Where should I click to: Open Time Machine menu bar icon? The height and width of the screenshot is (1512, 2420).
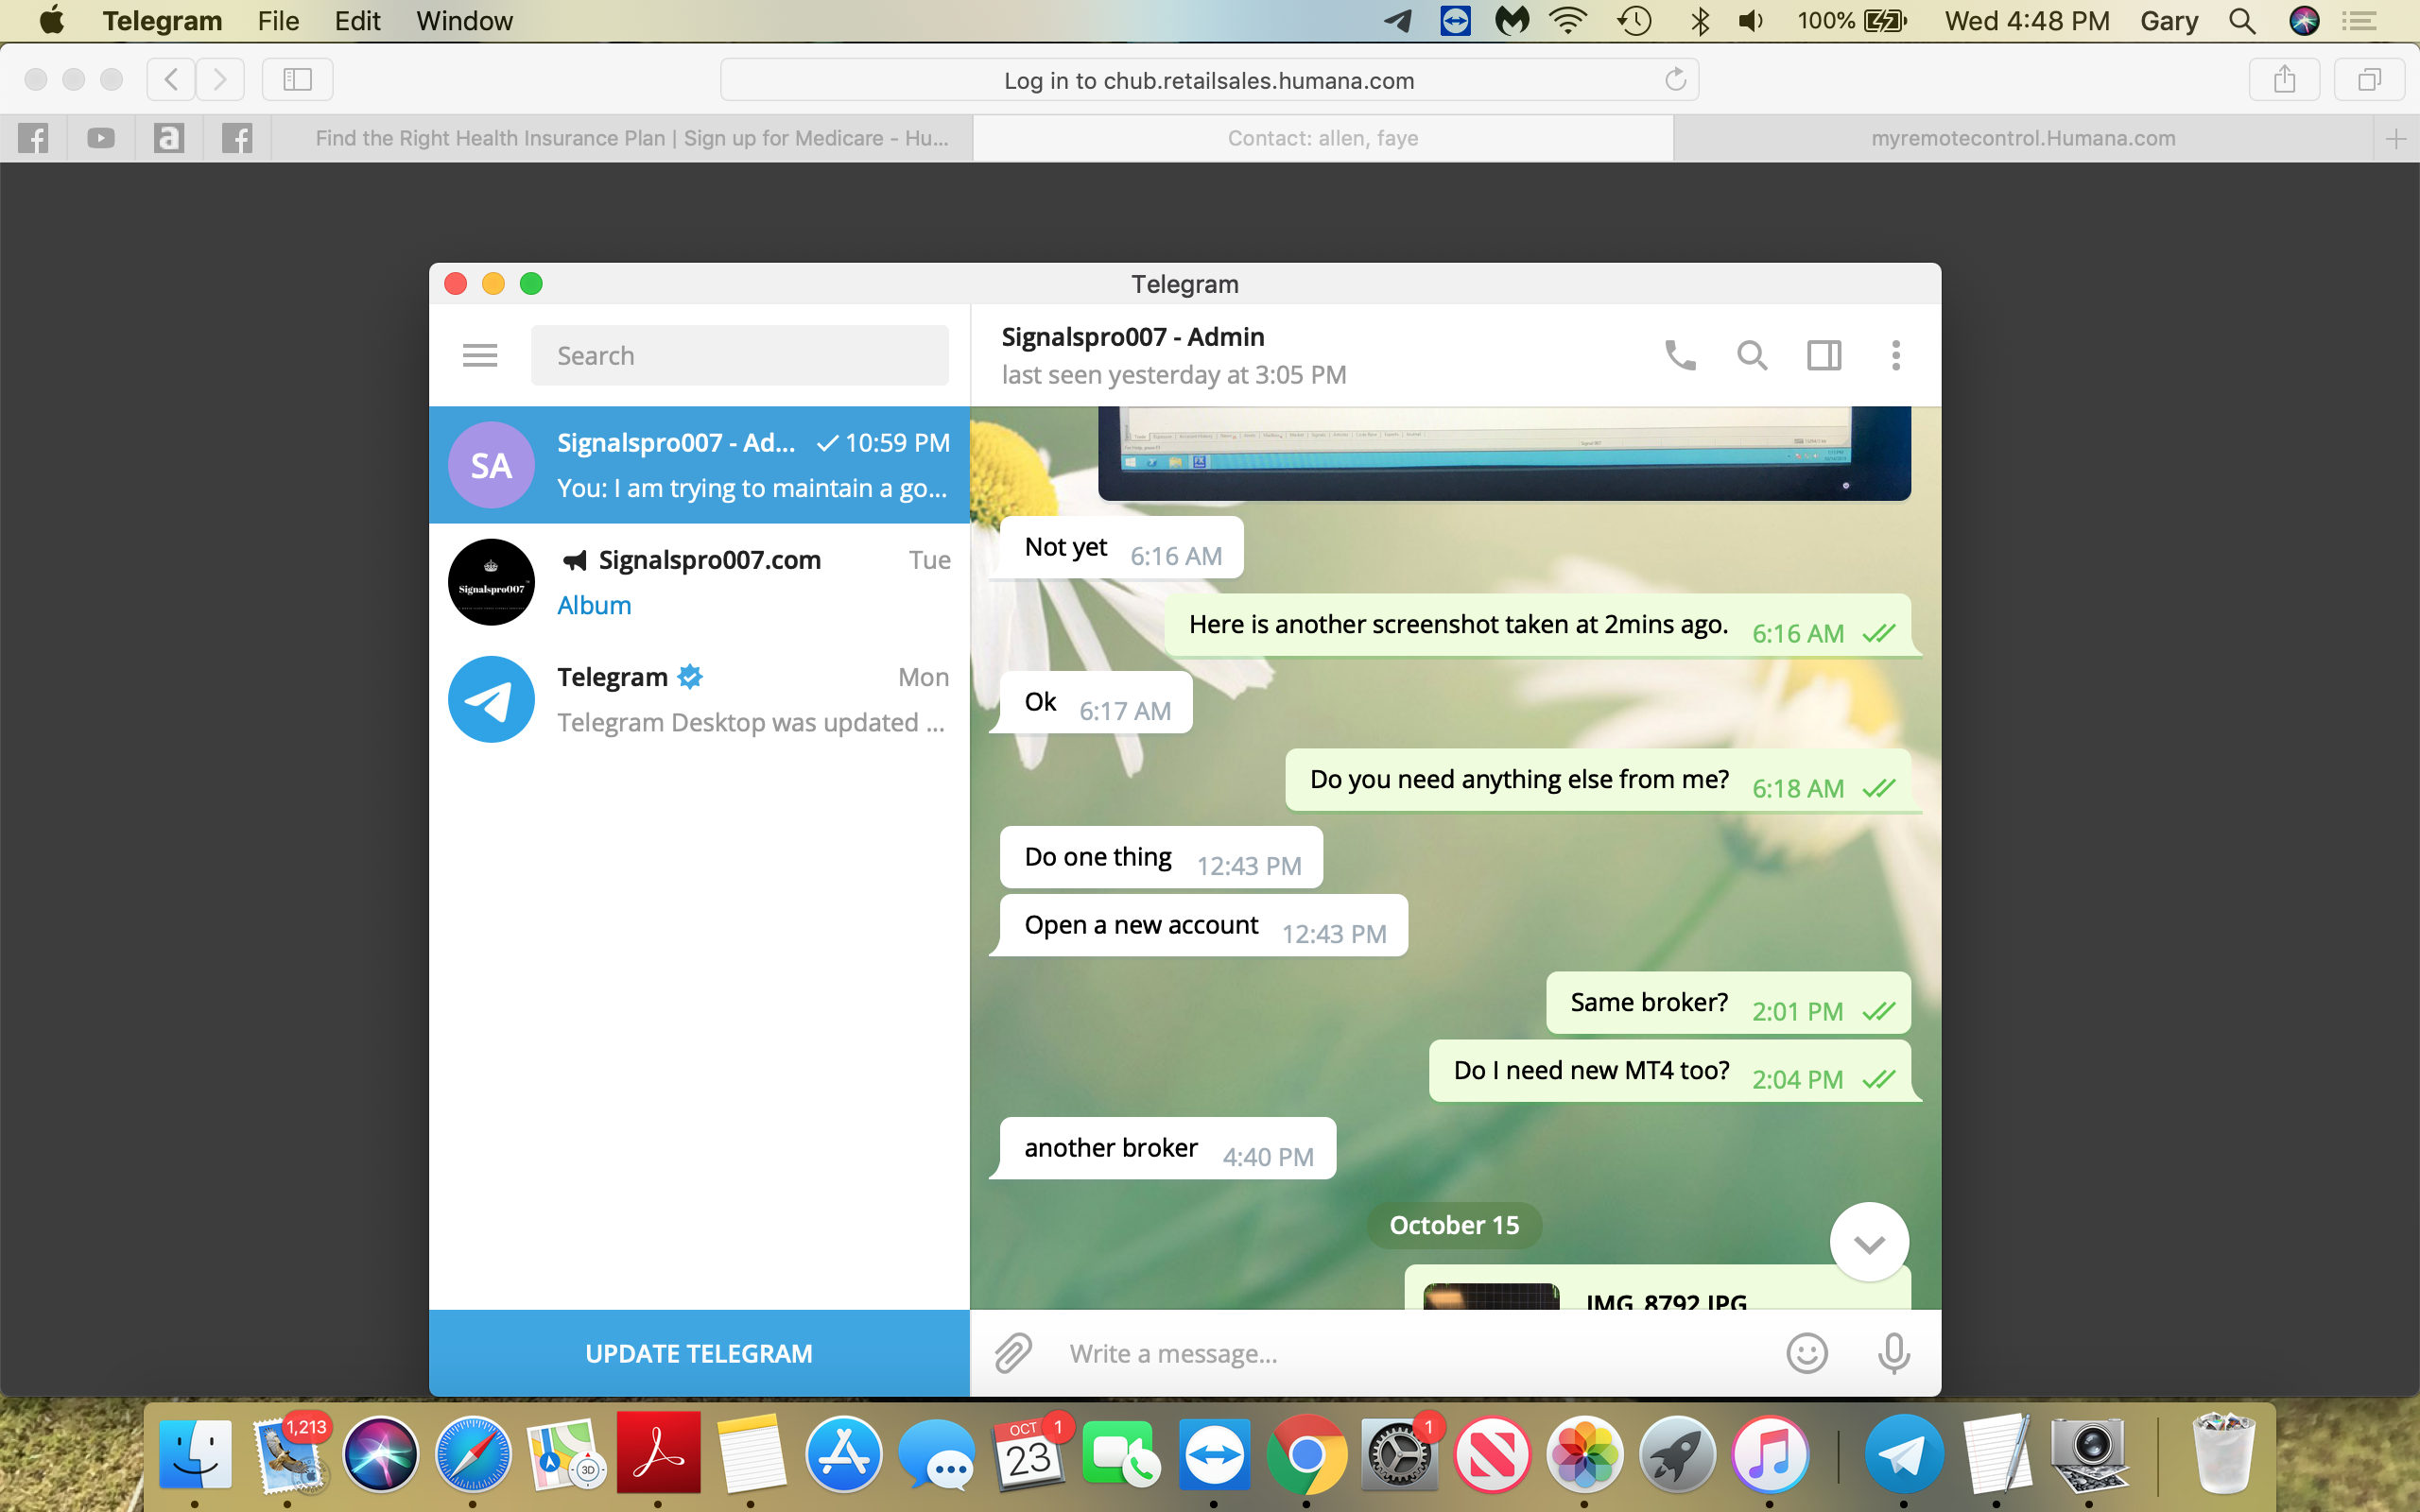pos(1635,21)
